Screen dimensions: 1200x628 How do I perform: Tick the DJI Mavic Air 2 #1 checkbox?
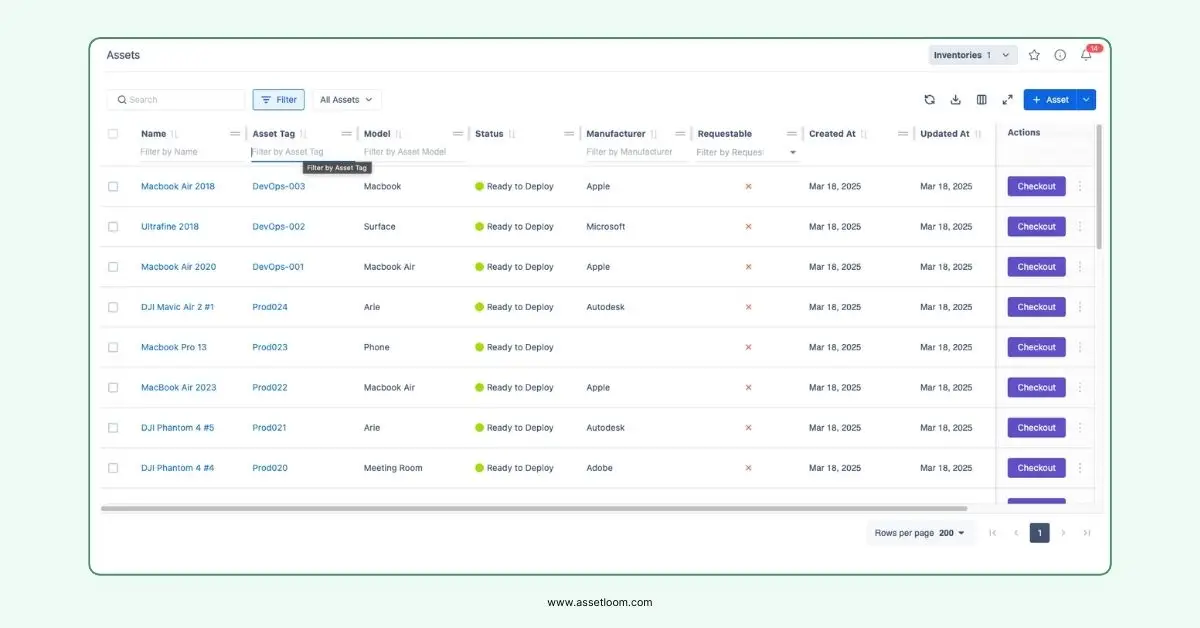pos(113,307)
